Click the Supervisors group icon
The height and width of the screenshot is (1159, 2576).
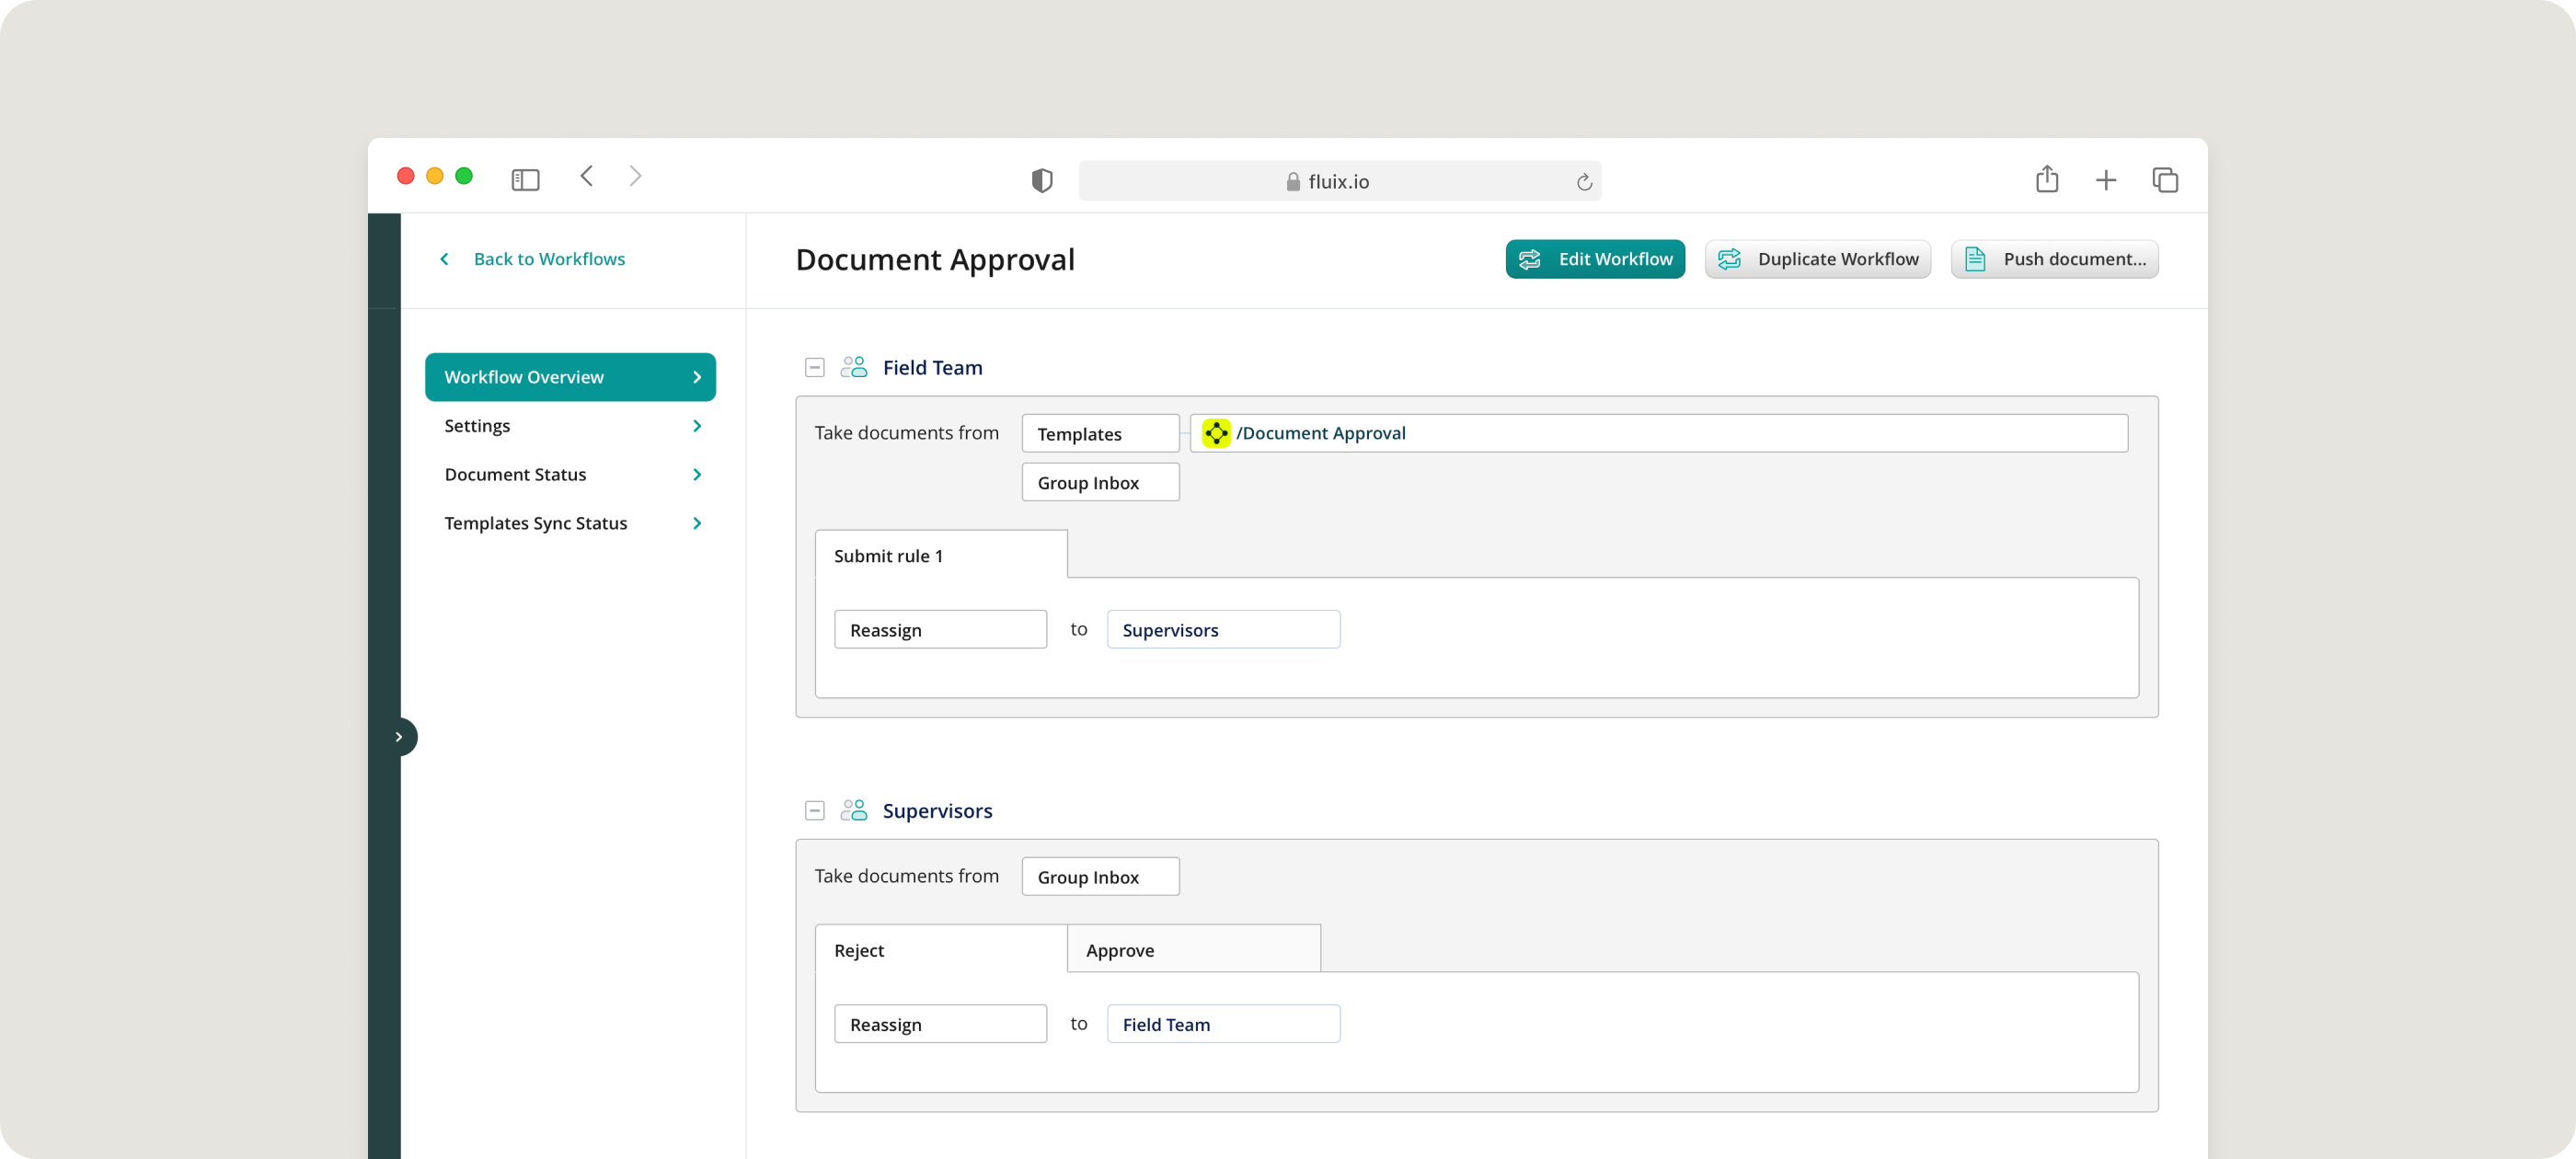[x=853, y=810]
